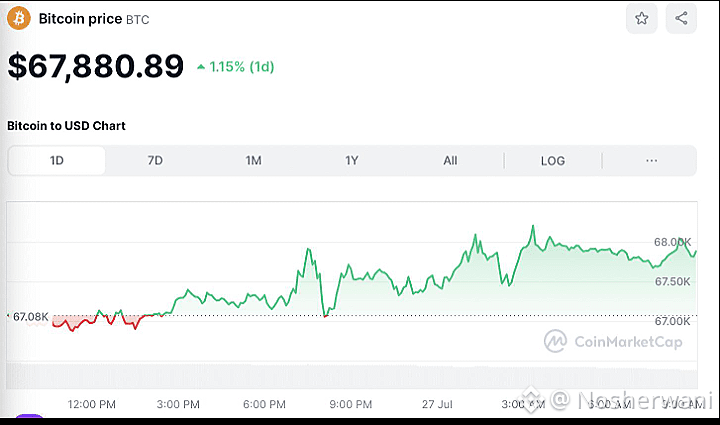Open the three-dots more options menu

(652, 161)
